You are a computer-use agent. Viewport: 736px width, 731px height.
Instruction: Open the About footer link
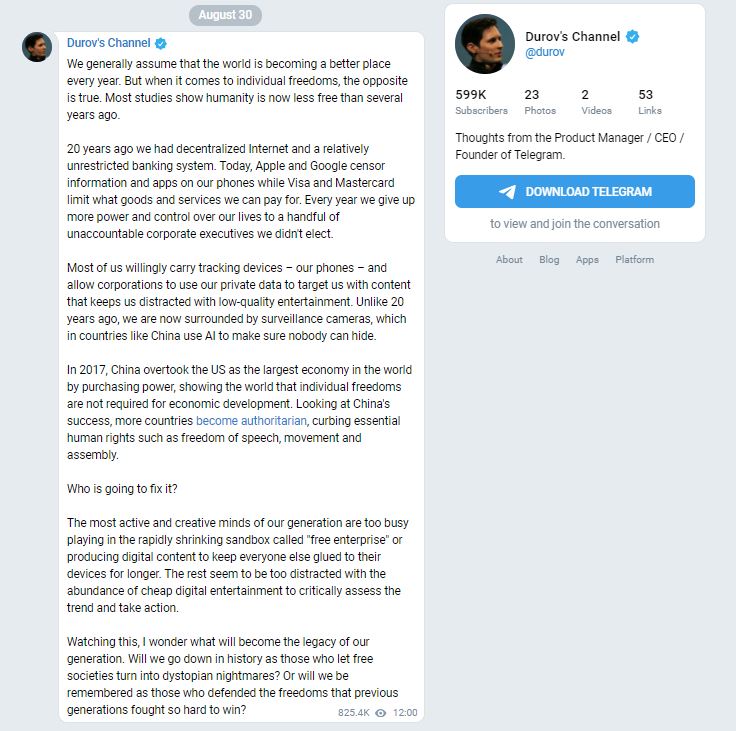point(509,260)
